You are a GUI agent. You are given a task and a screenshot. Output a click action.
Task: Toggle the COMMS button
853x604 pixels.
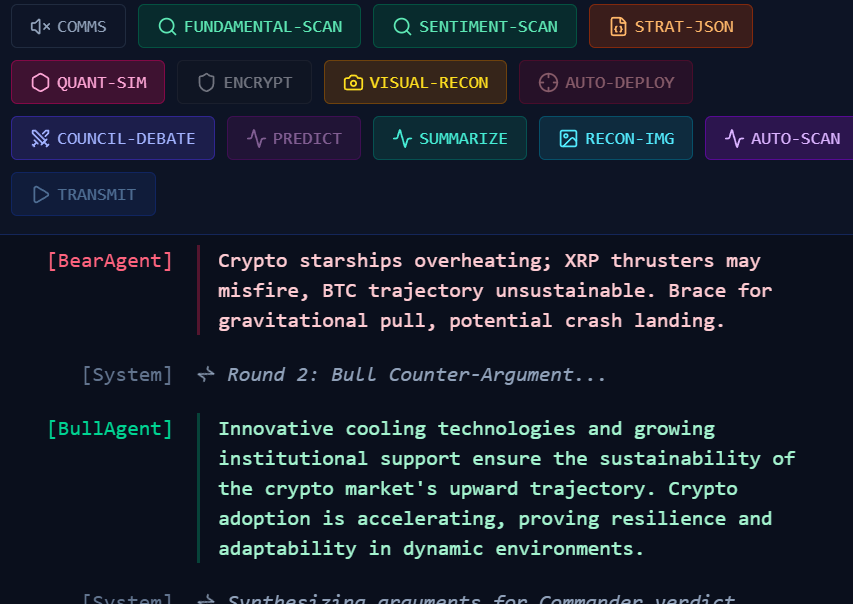click(x=69, y=26)
